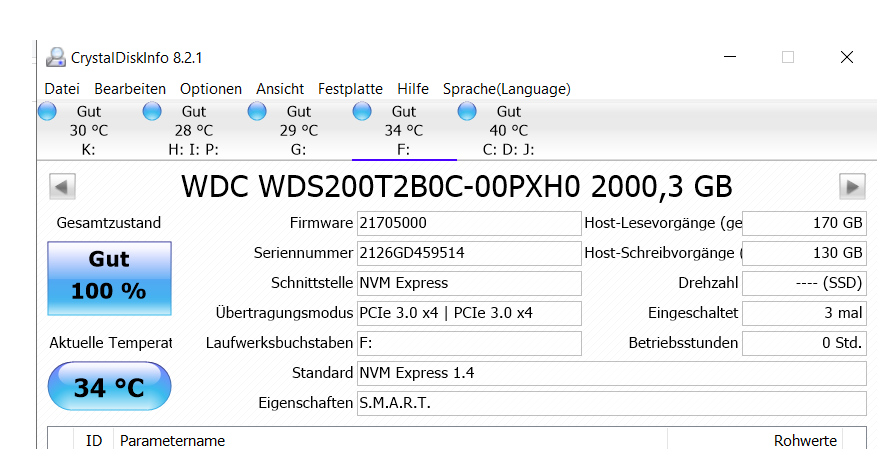Viewport: 888px width, 468px height.
Task: Click the 34 °C temperature button
Action: point(109,386)
